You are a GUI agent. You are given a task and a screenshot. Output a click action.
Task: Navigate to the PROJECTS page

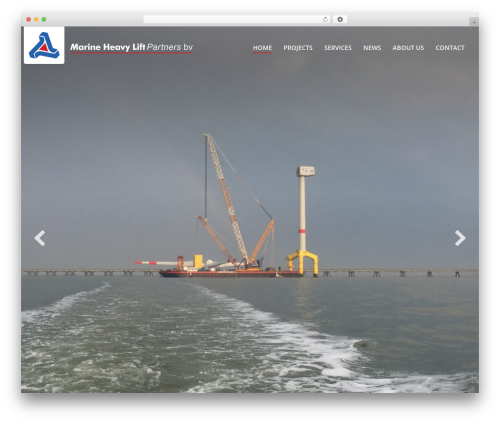(298, 48)
